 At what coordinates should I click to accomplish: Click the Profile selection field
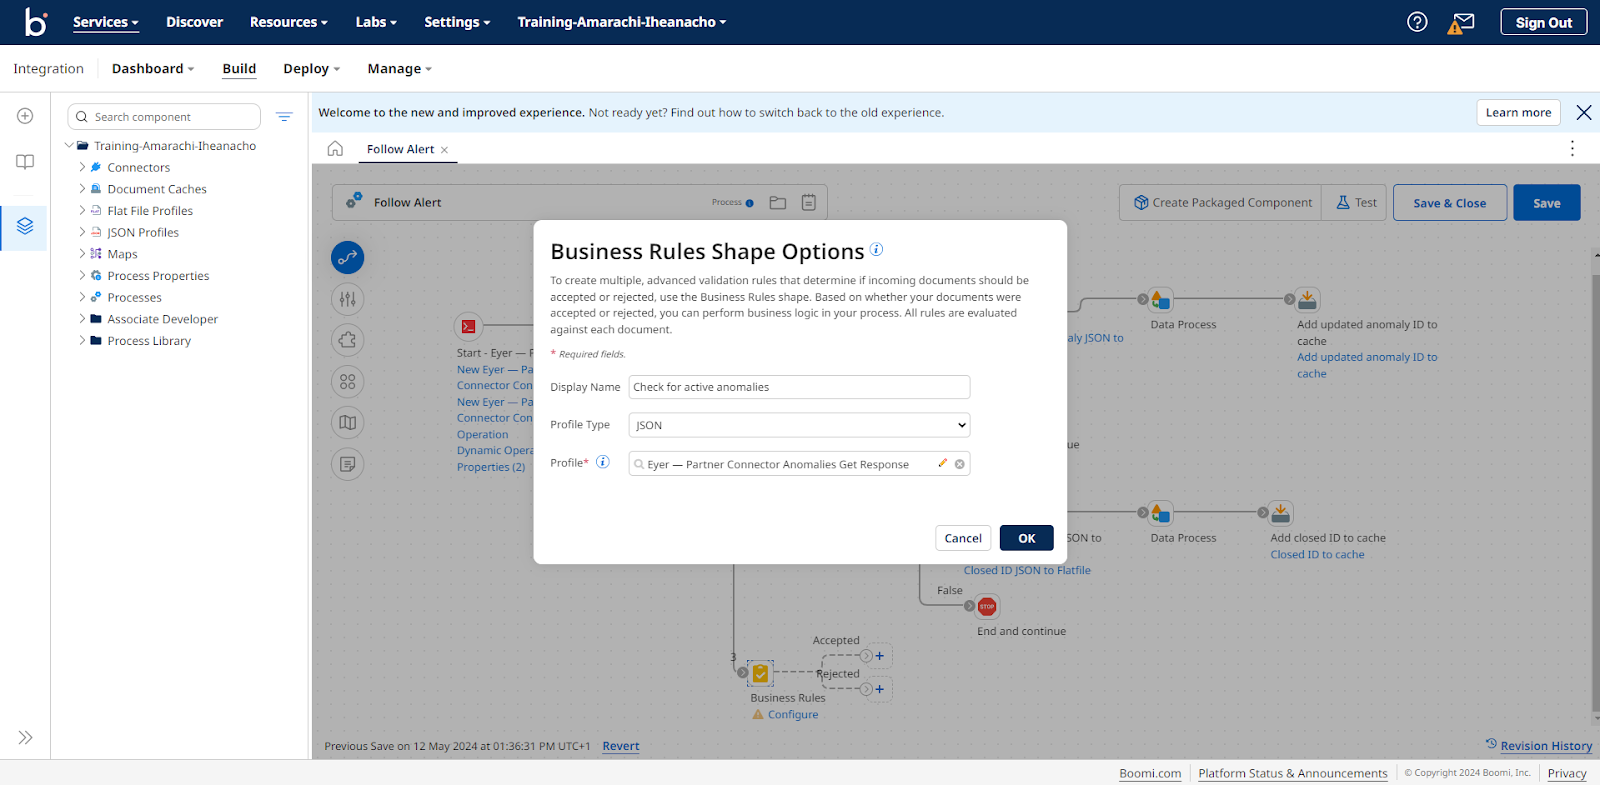799,464
